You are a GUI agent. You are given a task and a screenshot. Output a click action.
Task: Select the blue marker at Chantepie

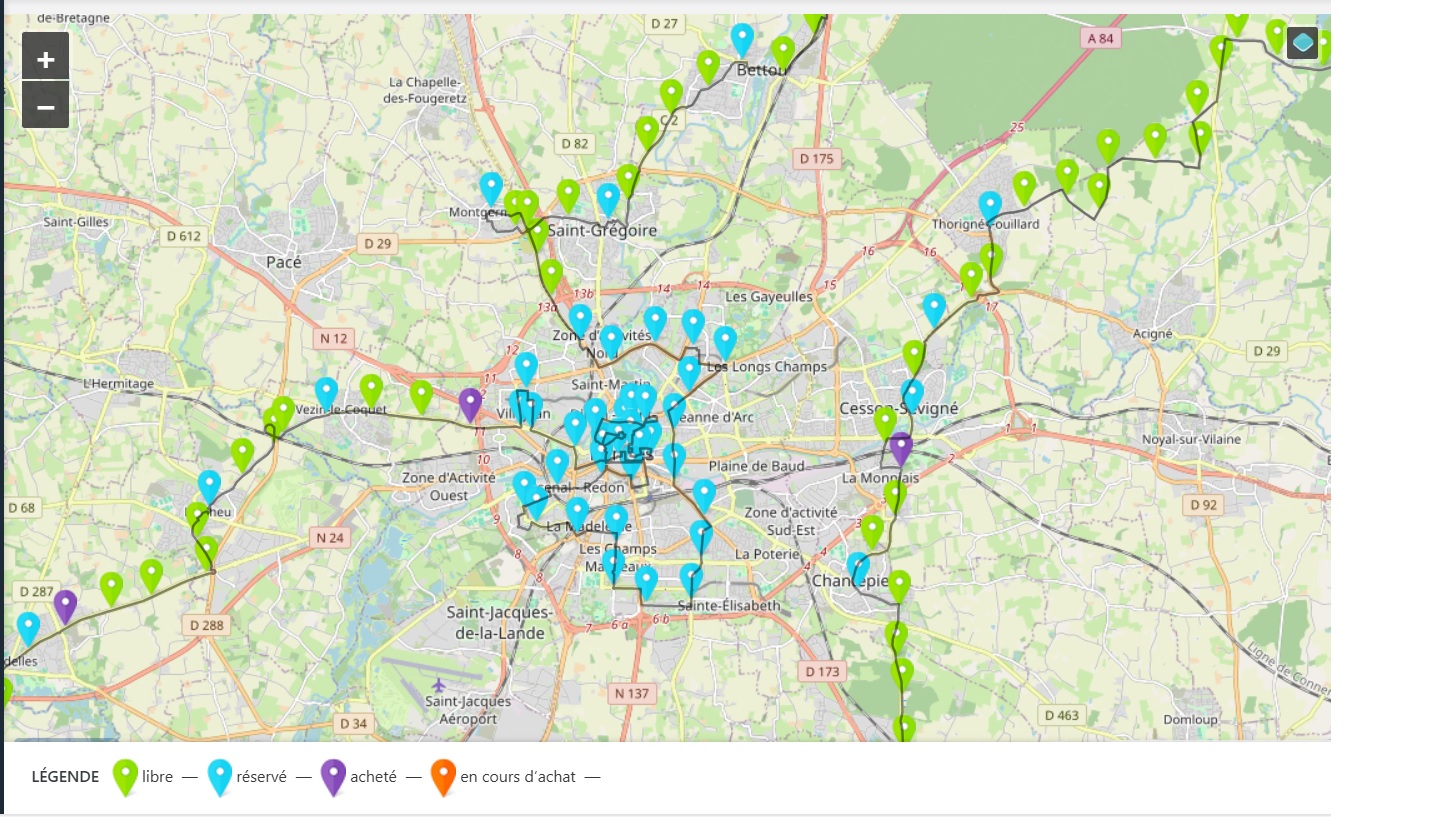pos(858,565)
